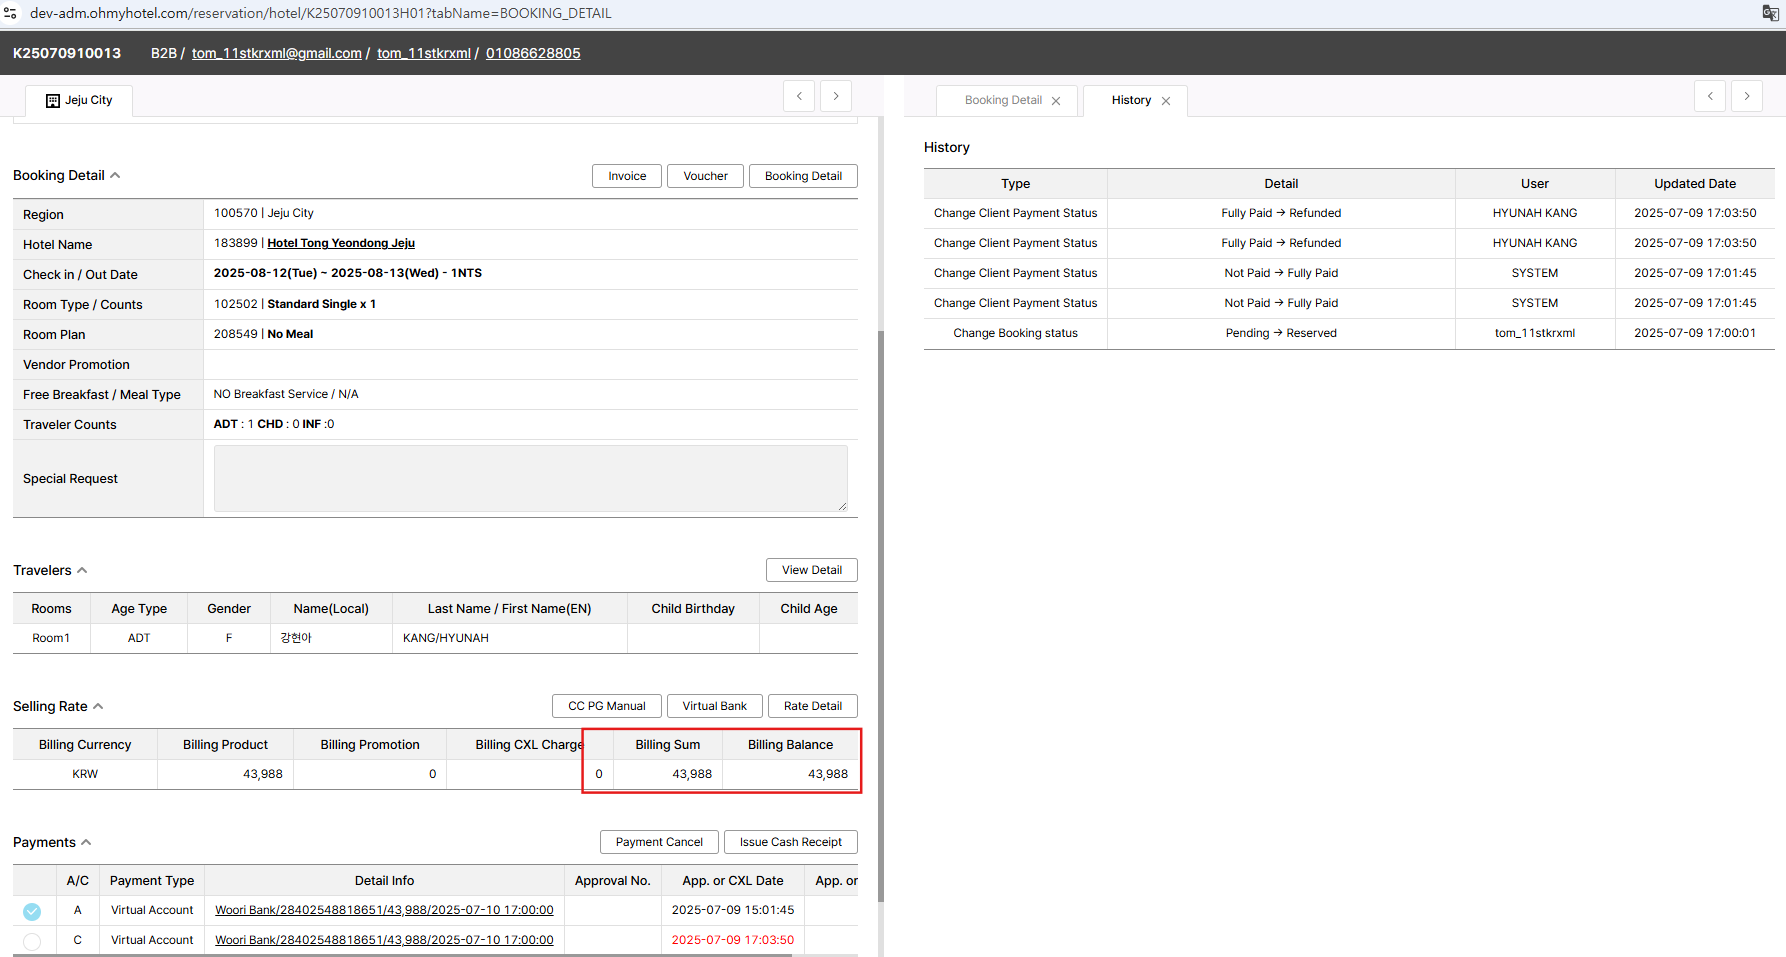Collapse the Payments section

pos(86,842)
